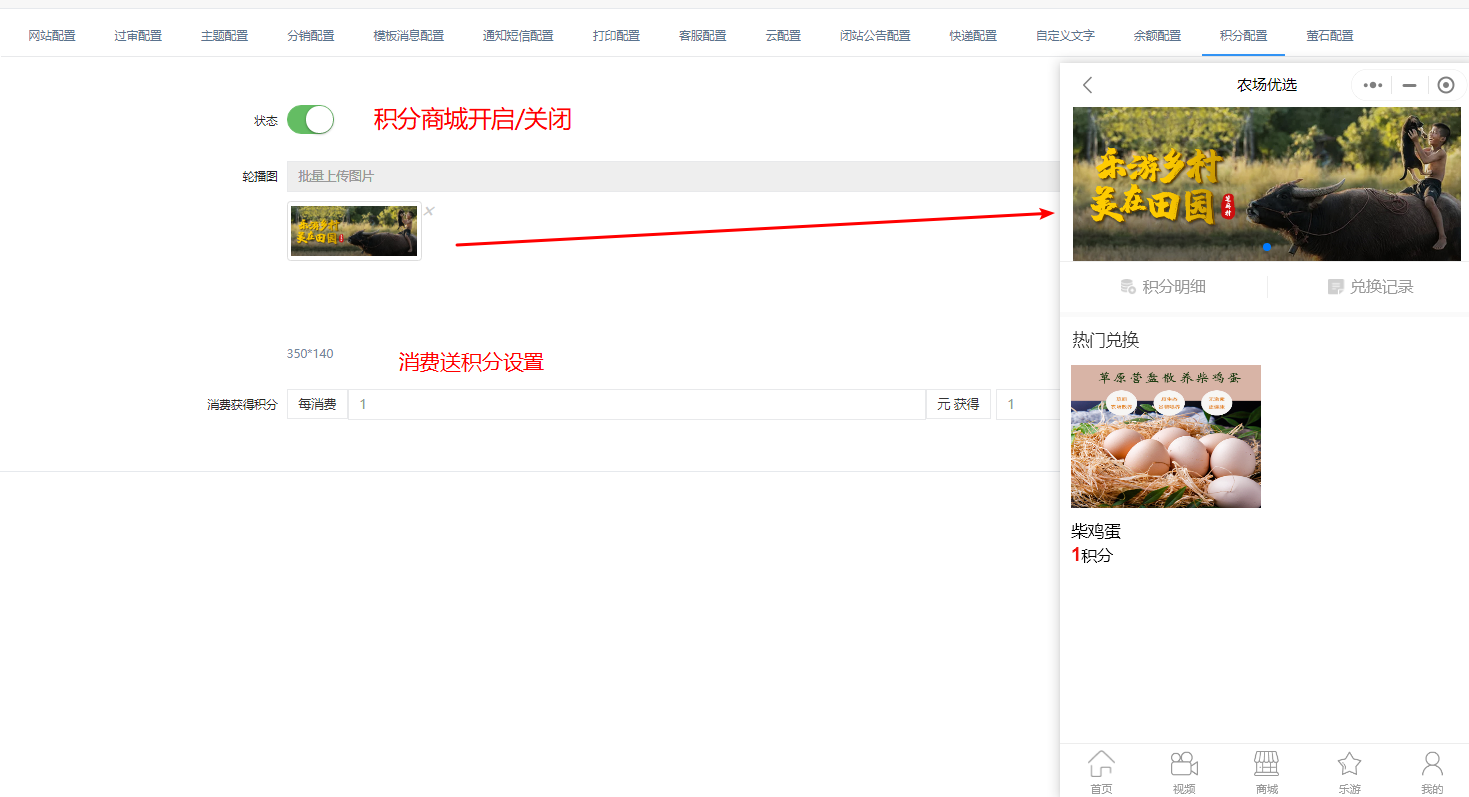Click the 热门兑换 section heading
1469x797 pixels.
[1105, 340]
